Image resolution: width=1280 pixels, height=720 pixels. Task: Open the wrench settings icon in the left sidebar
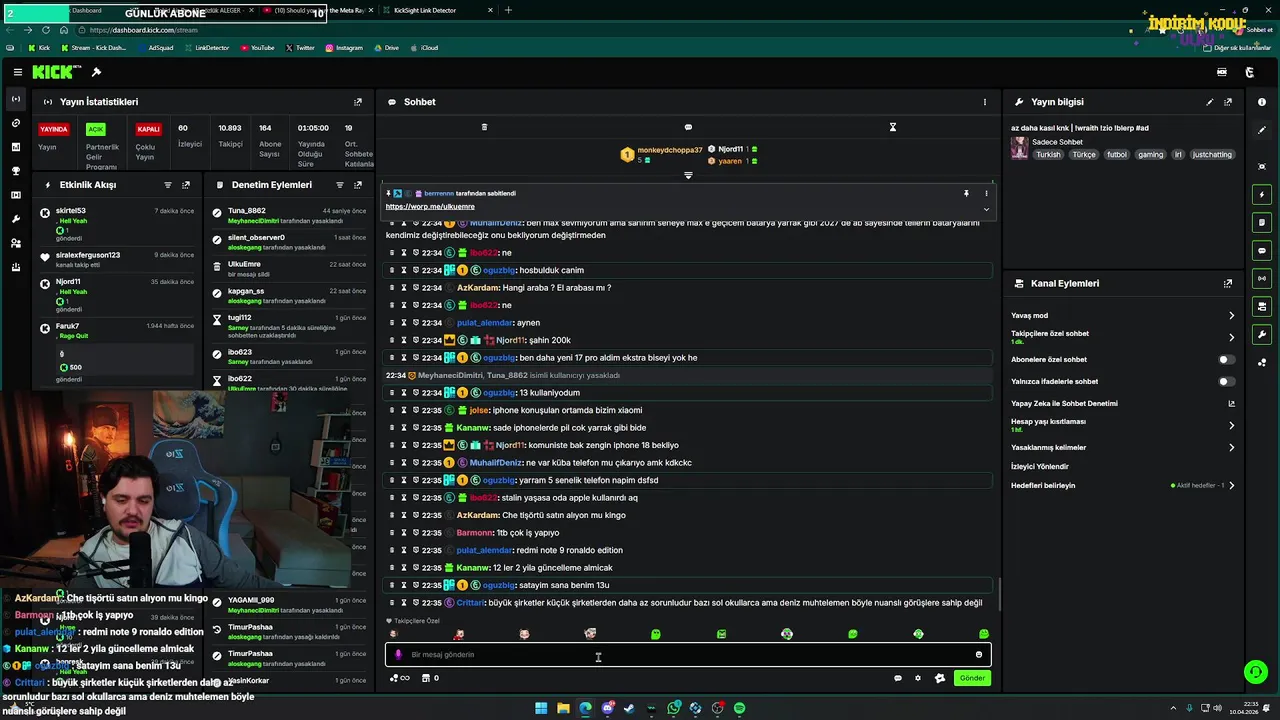pyautogui.click(x=15, y=219)
